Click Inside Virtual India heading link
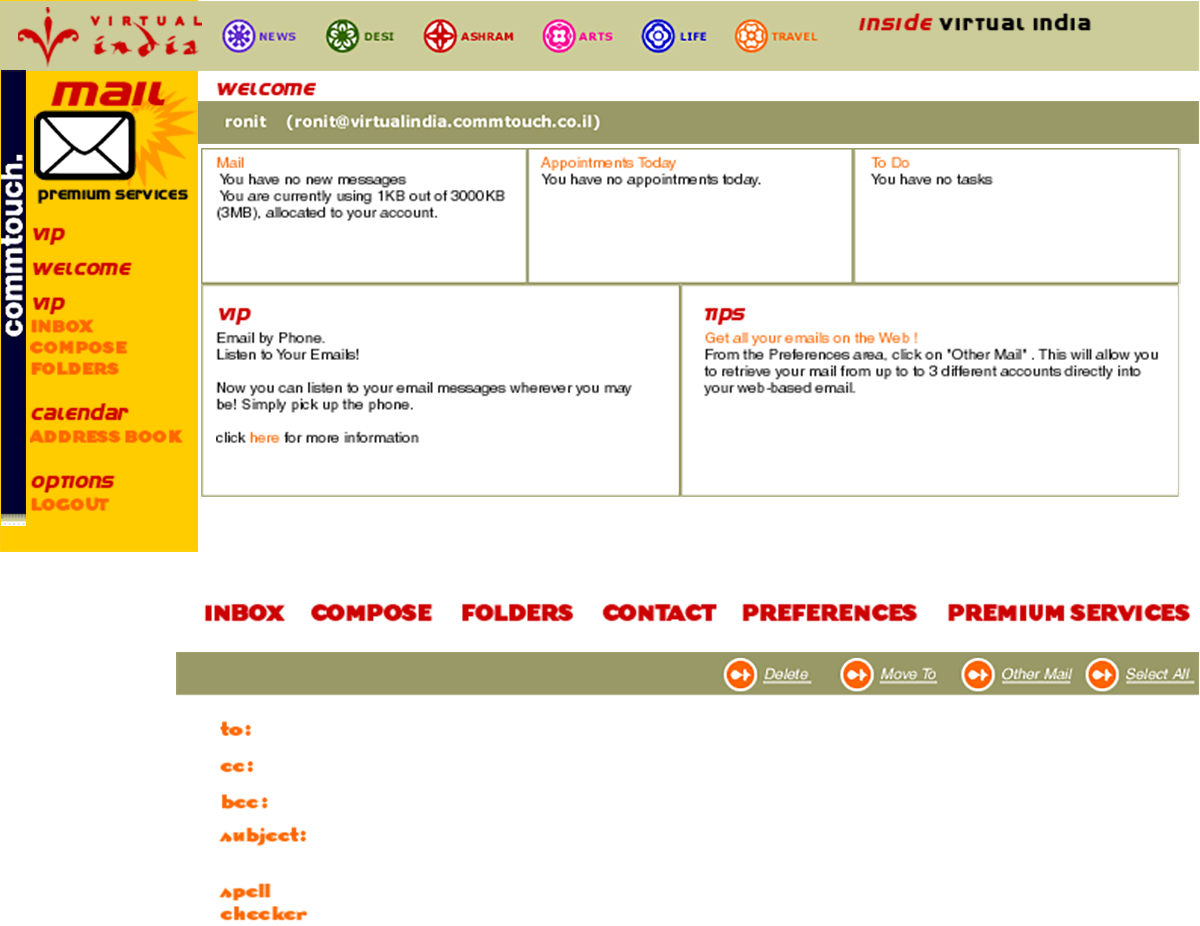The image size is (1200, 926). (x=974, y=23)
